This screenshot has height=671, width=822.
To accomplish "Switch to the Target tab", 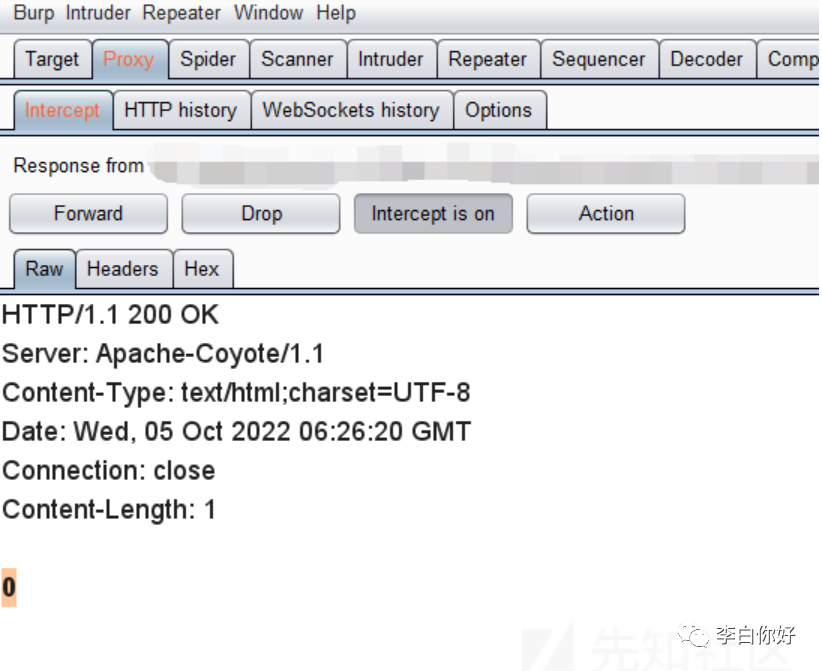I will (x=52, y=59).
